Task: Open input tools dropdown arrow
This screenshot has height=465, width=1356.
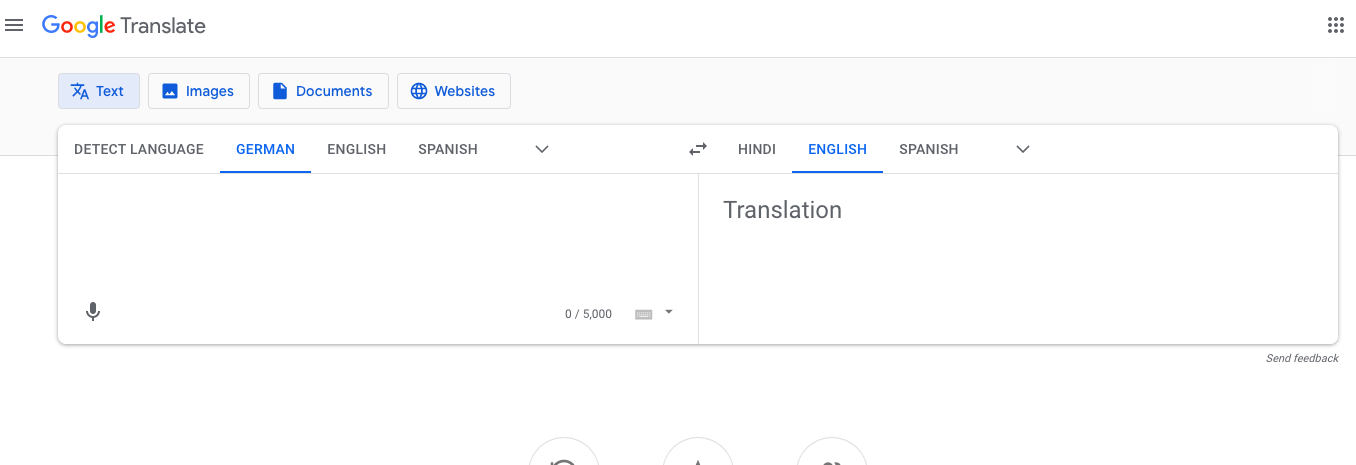Action: click(x=669, y=312)
